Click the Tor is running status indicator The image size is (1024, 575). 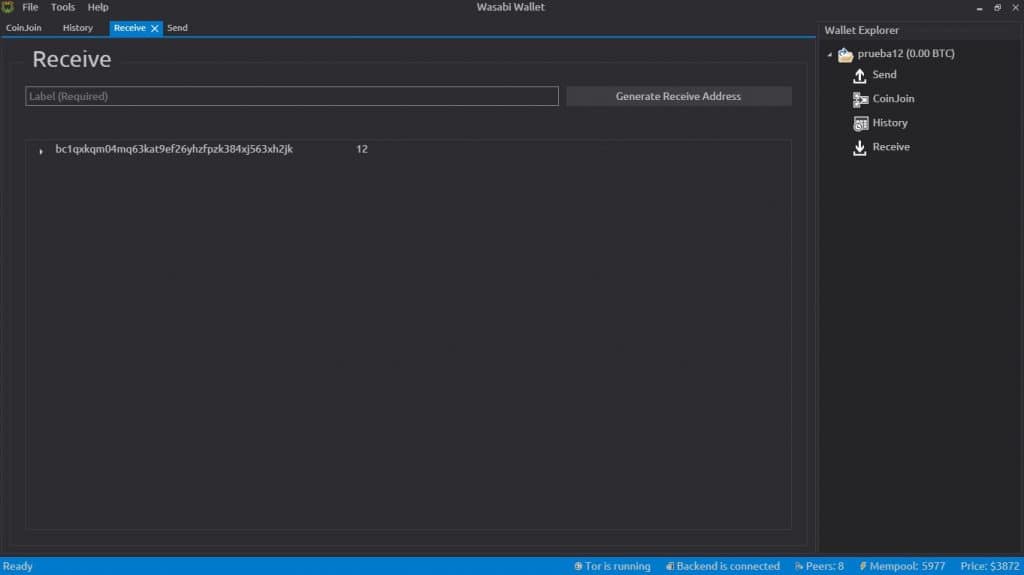(612, 566)
